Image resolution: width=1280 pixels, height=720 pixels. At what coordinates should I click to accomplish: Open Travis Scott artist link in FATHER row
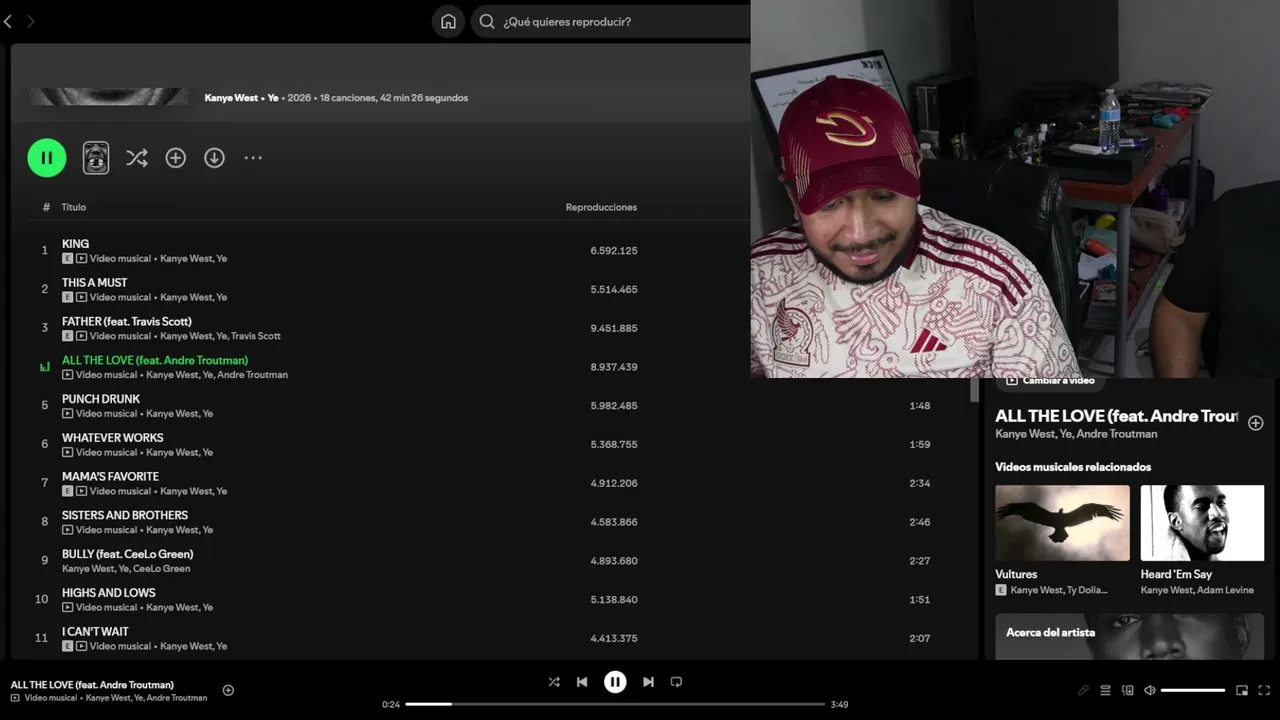256,336
